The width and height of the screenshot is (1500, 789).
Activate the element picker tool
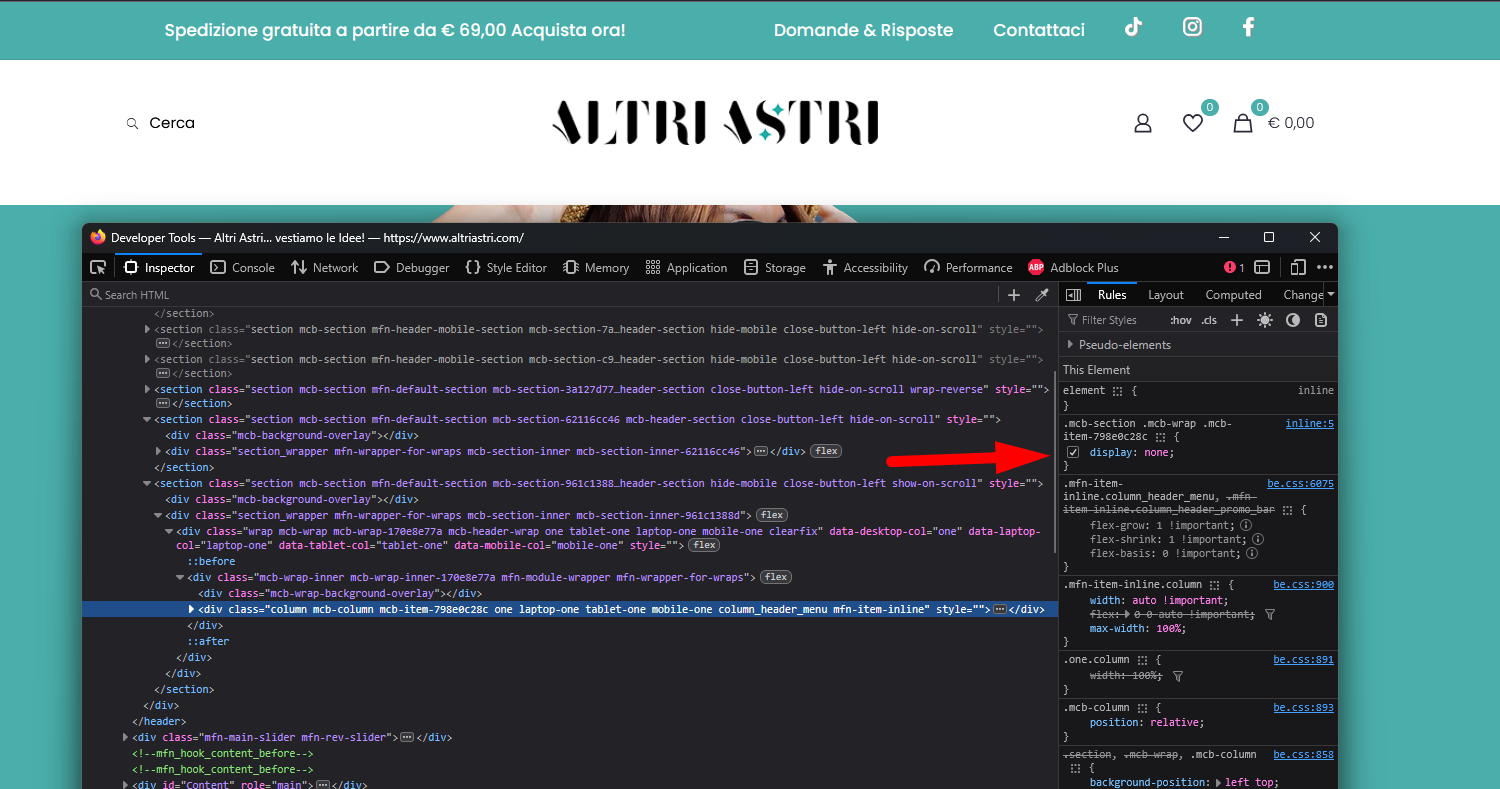[x=98, y=267]
